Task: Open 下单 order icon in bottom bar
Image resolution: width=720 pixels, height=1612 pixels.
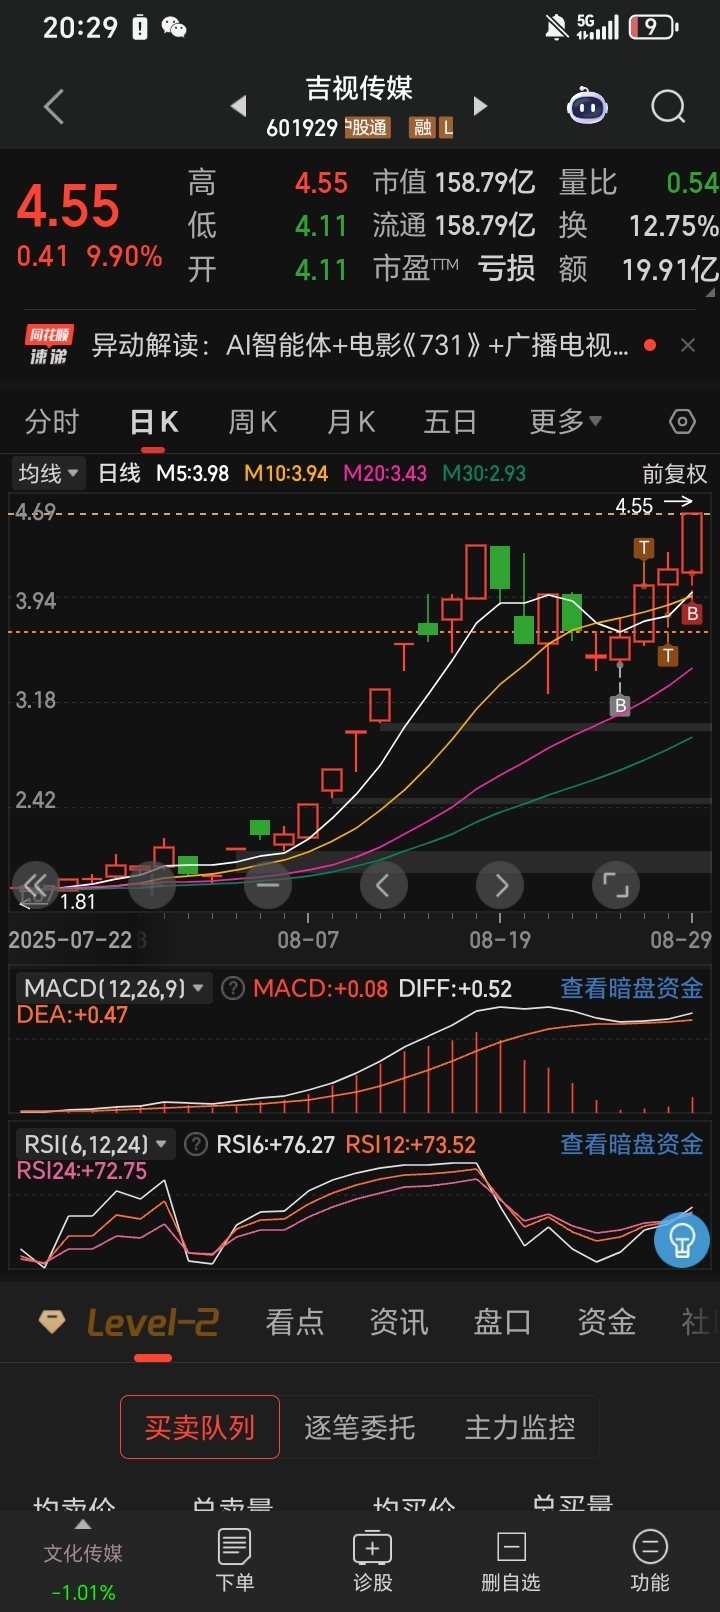Action: (235, 1560)
